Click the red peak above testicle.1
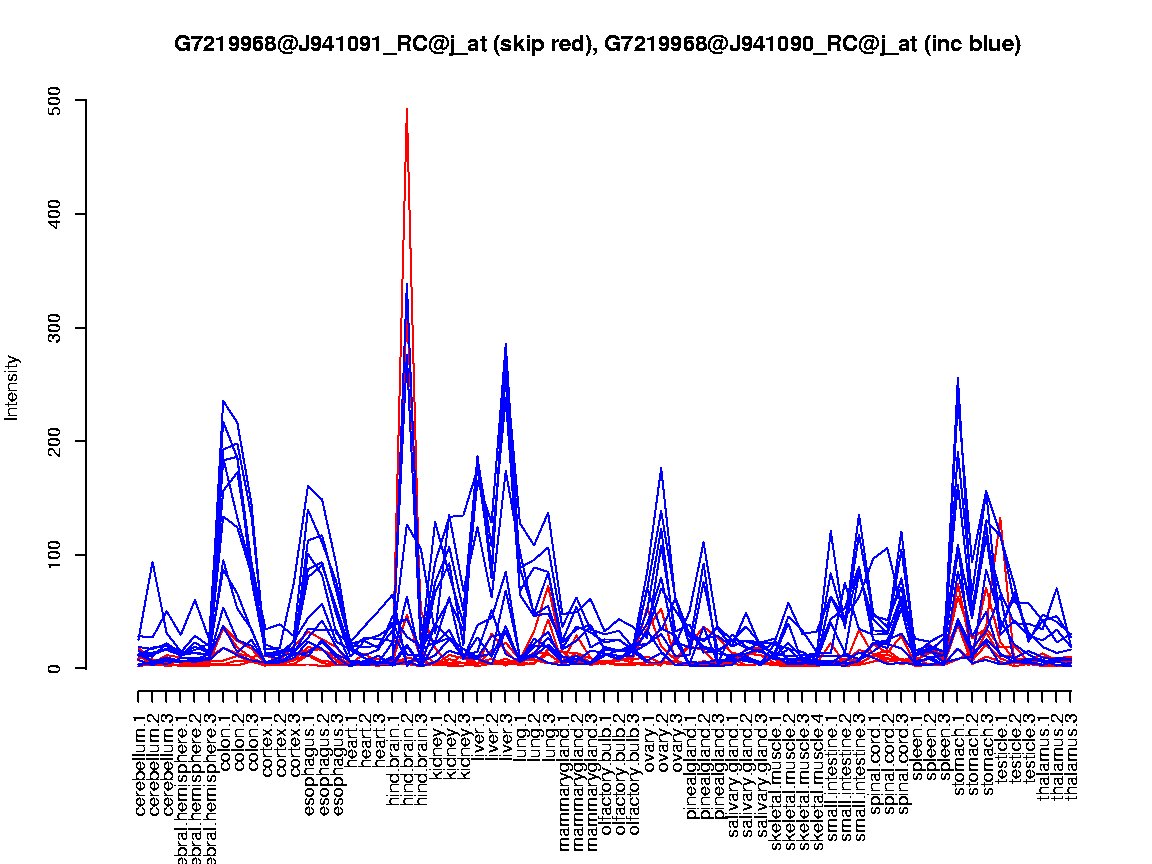This screenshot has height=864, width=1152. pyautogui.click(x=1001, y=519)
